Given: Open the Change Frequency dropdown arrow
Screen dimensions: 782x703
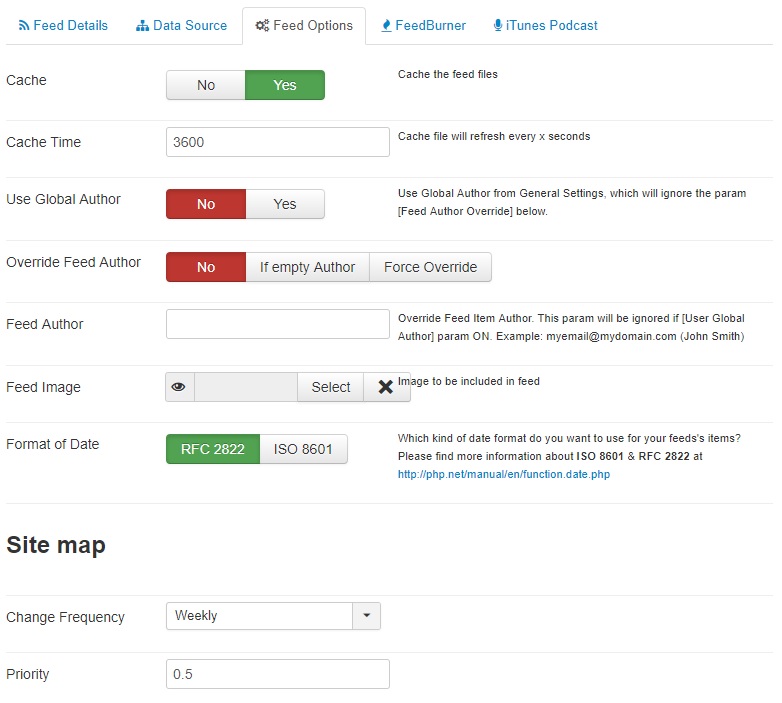Looking at the screenshot, I should [367, 616].
